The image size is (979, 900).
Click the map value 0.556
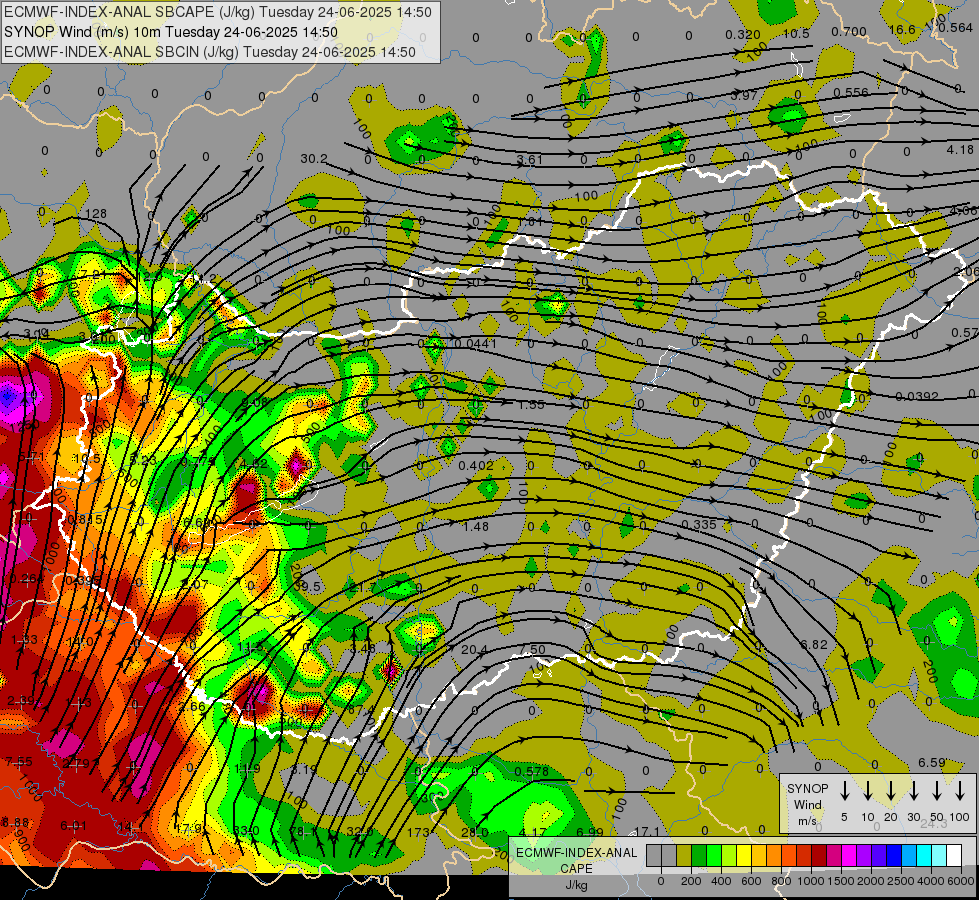pos(851,92)
